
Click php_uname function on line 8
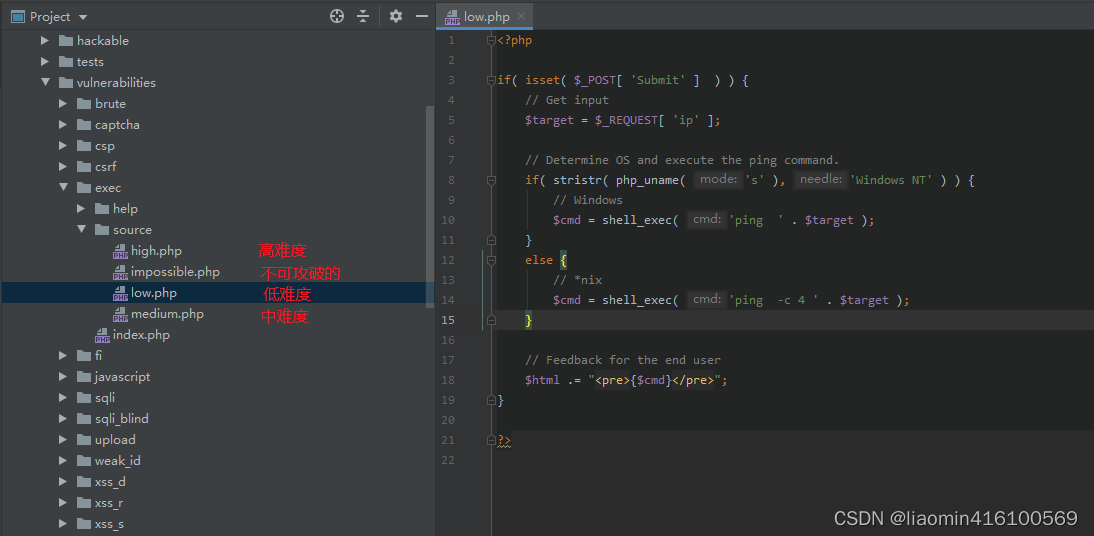(x=647, y=180)
